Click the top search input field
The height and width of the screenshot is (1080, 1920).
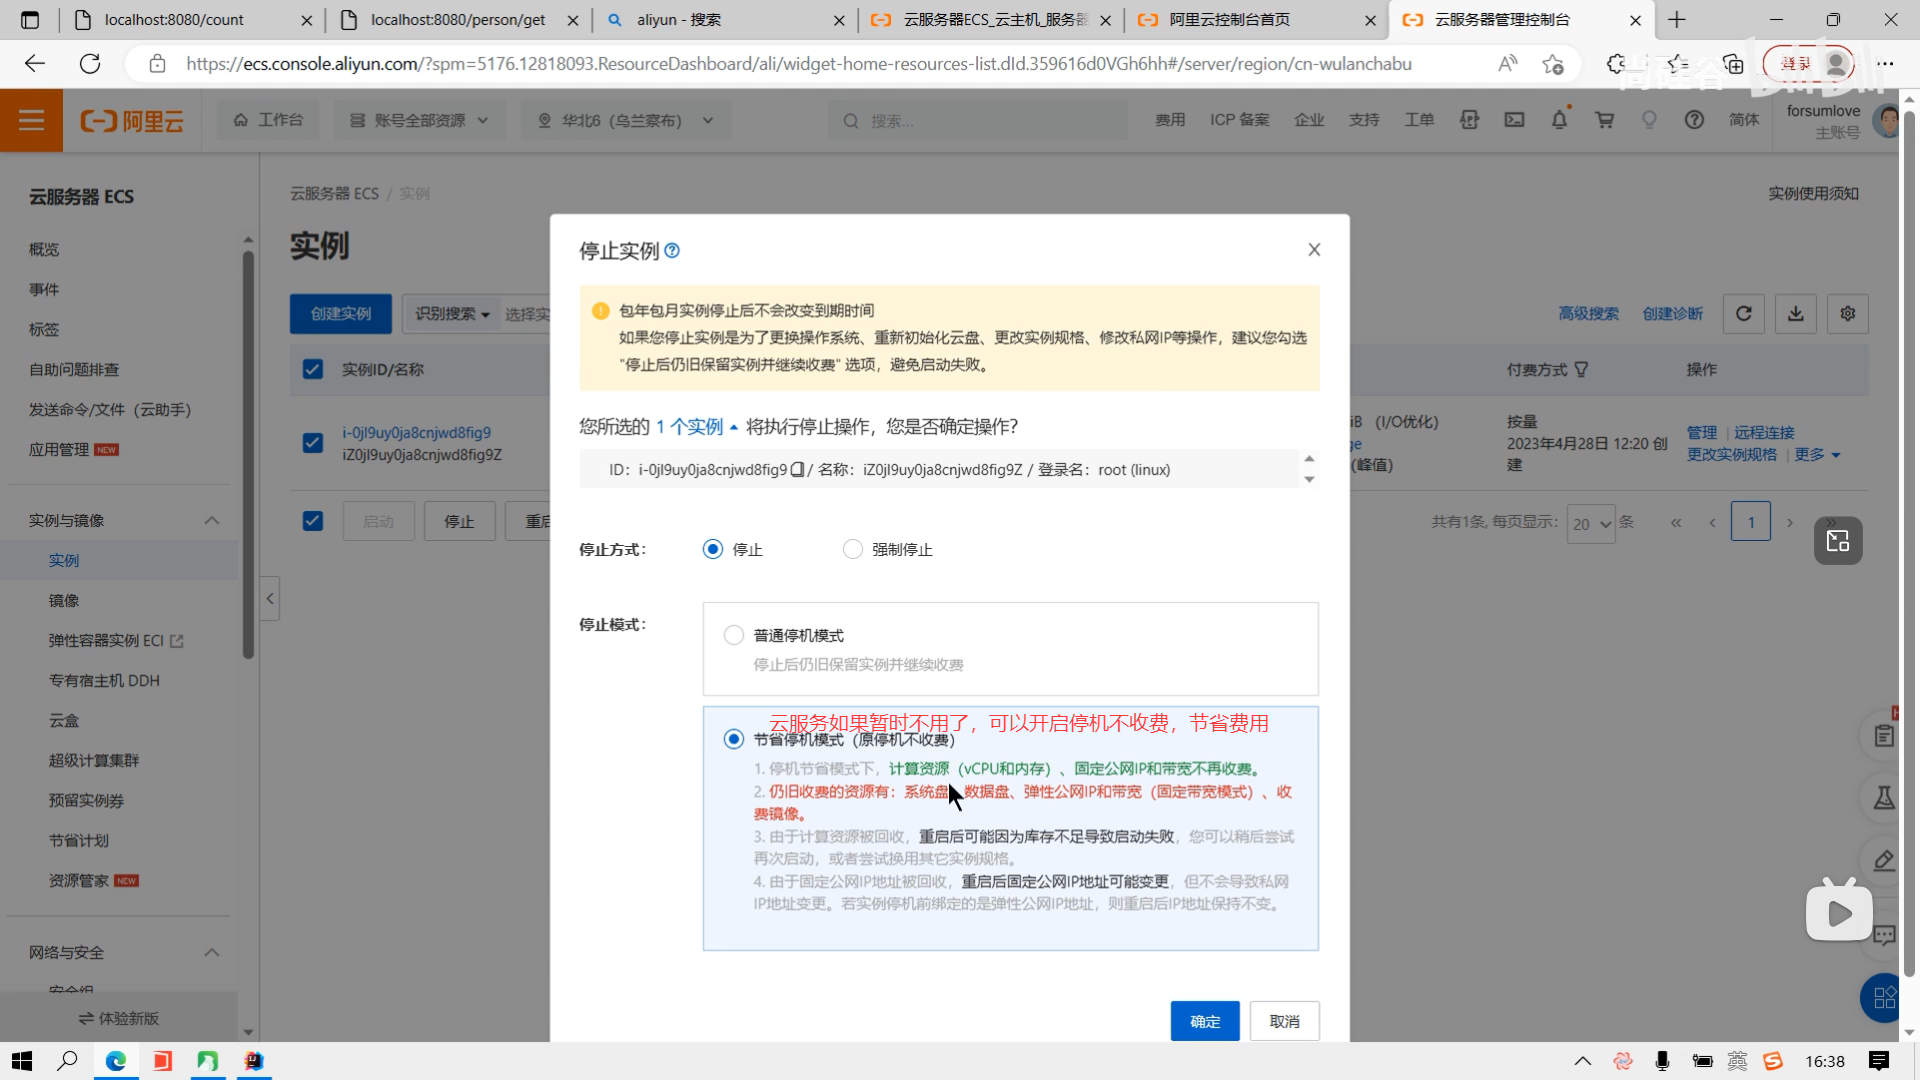[x=980, y=120]
